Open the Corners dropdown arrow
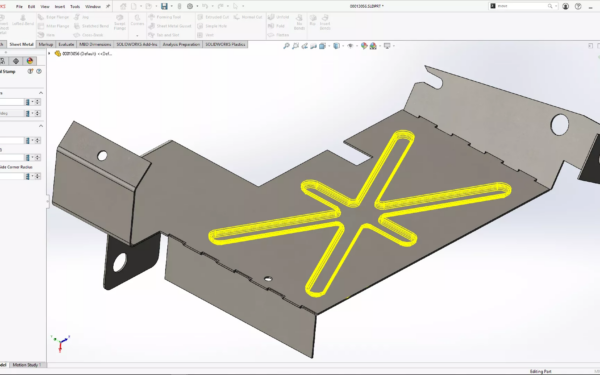 (x=137, y=35)
